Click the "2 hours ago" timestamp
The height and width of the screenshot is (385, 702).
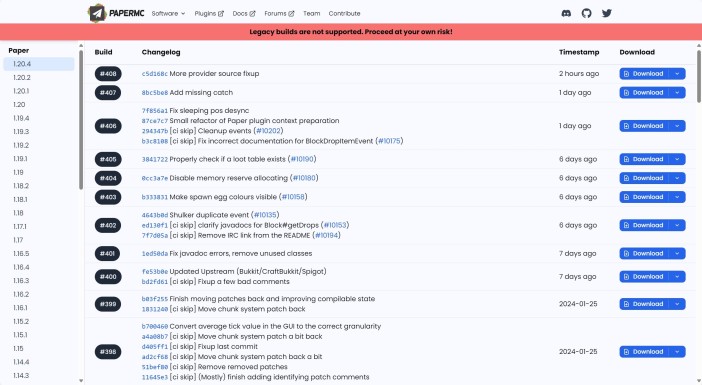(579, 74)
